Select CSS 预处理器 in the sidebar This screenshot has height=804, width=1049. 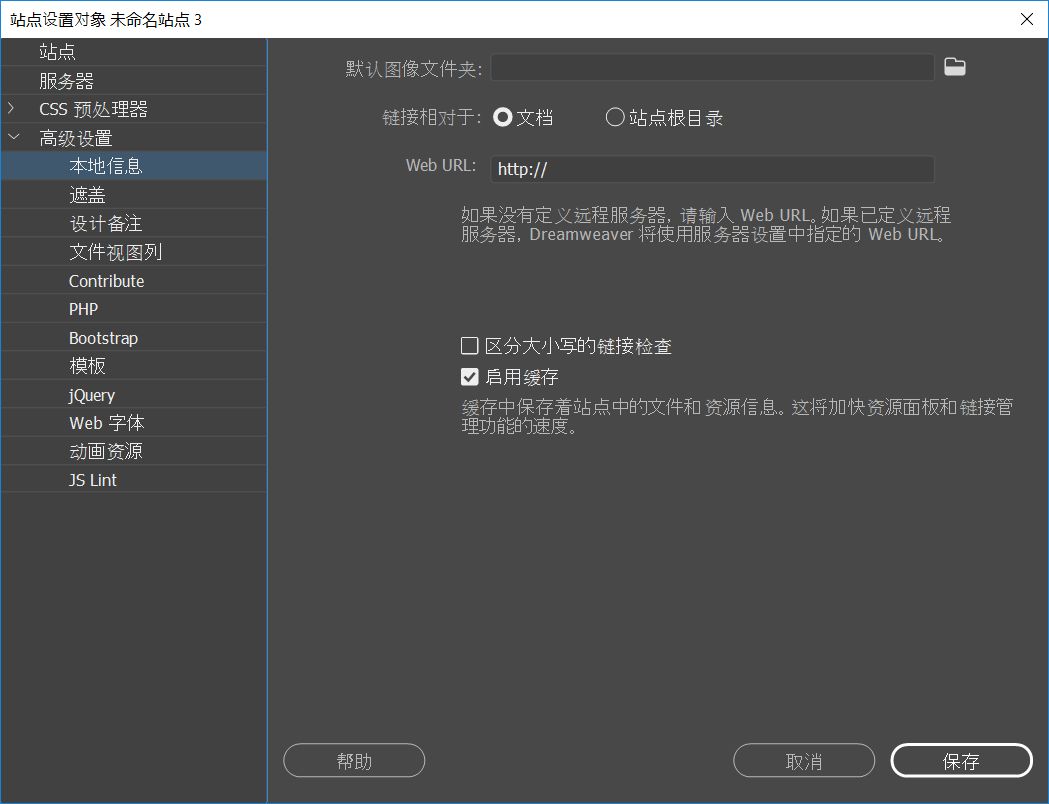coord(134,109)
